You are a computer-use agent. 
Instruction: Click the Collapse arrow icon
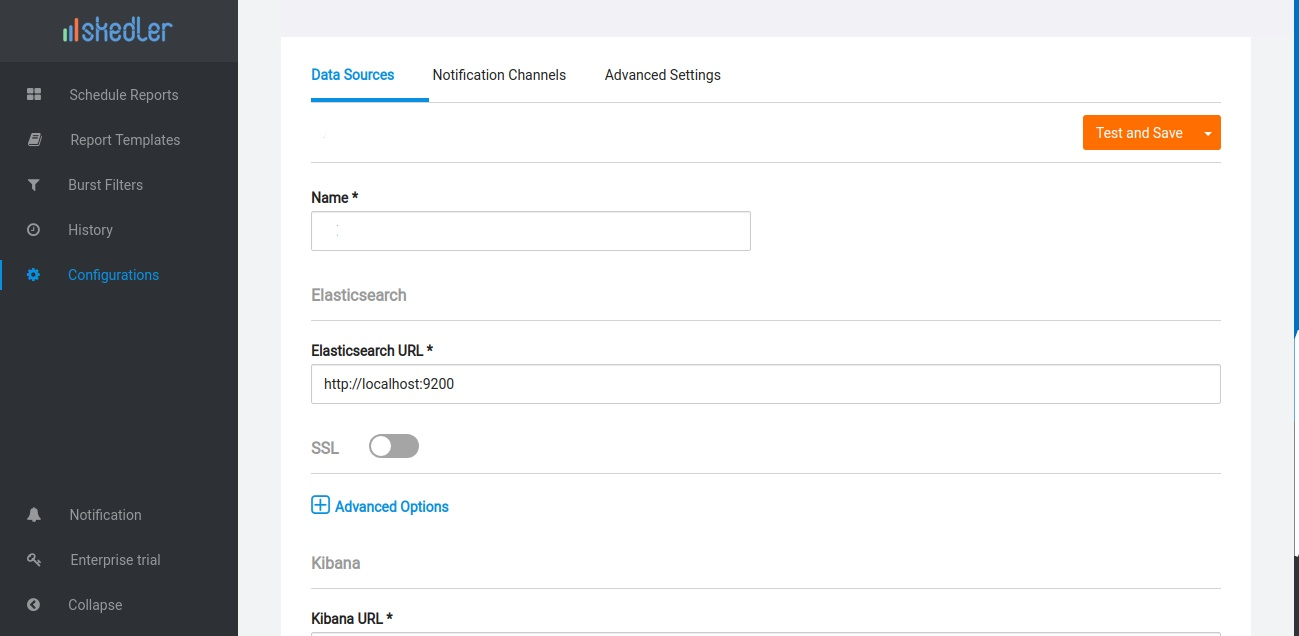coord(34,605)
